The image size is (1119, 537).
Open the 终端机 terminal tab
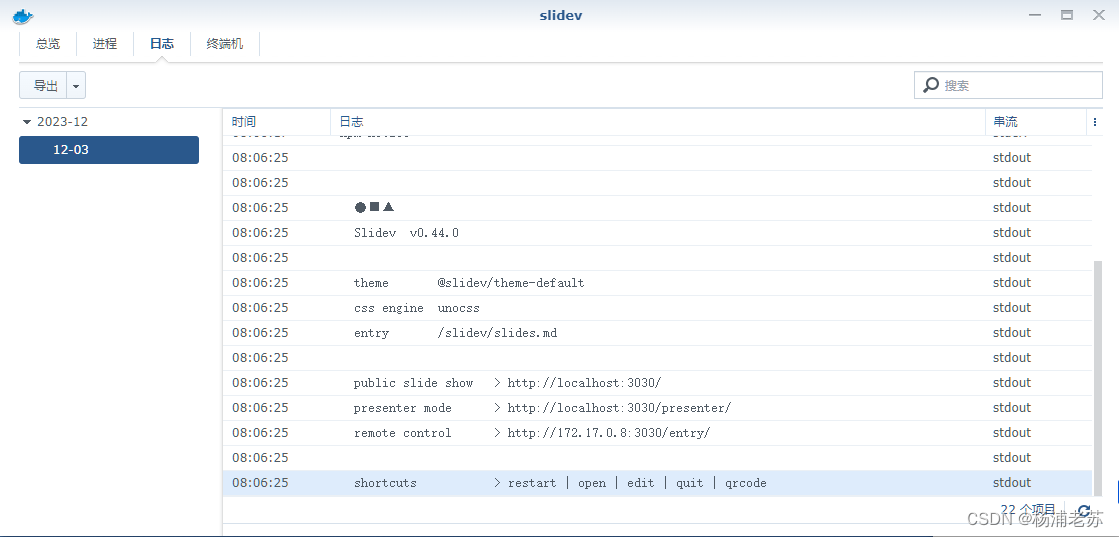tap(224, 44)
